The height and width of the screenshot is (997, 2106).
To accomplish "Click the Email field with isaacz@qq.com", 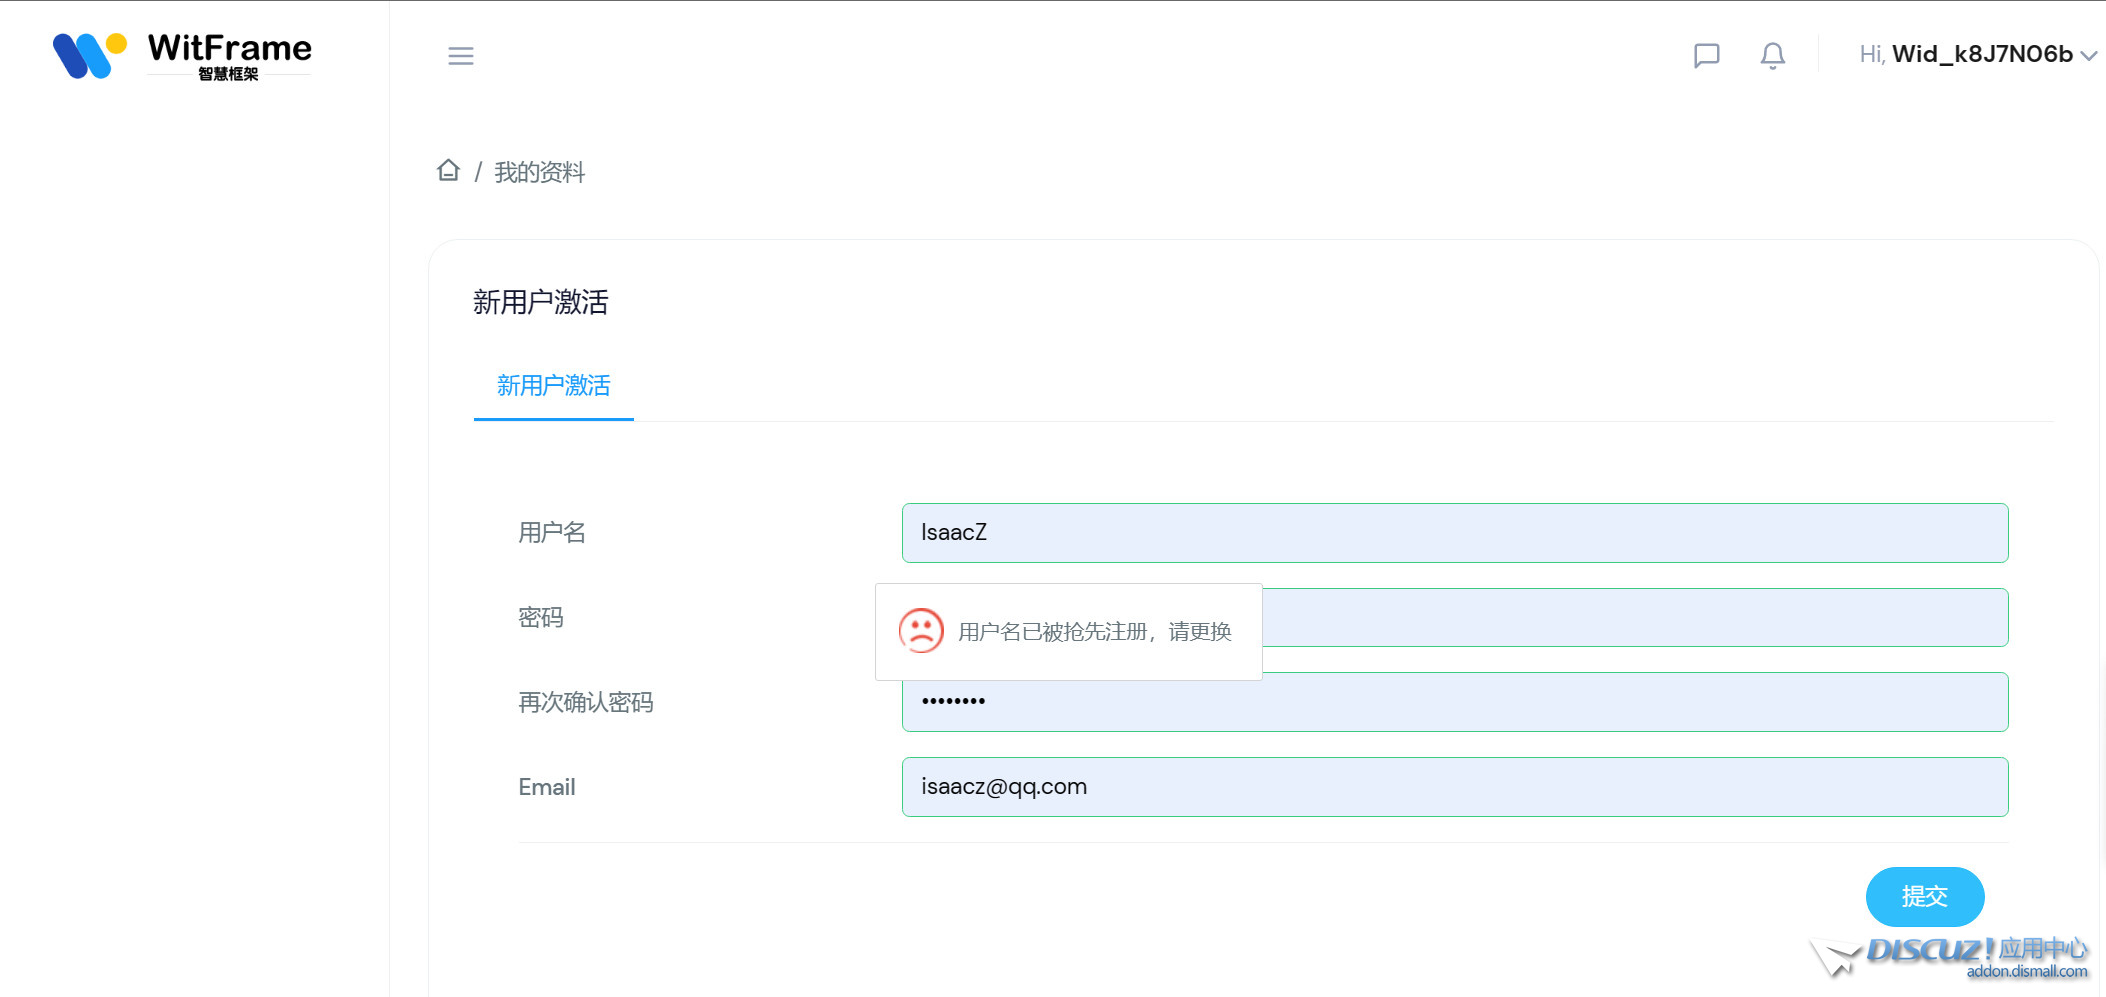I will tap(1455, 787).
